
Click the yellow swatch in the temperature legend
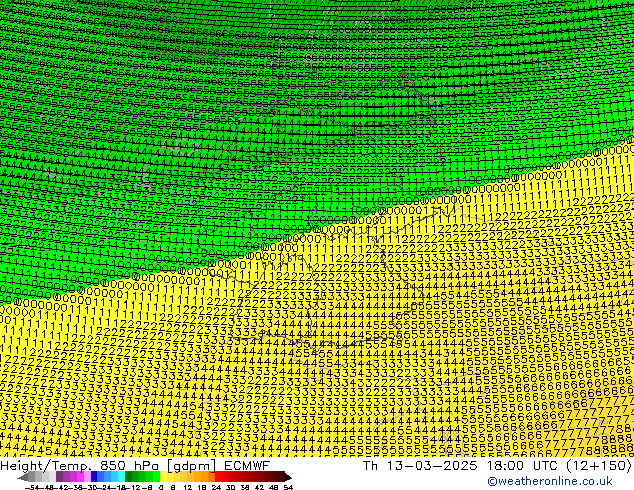[163, 477]
